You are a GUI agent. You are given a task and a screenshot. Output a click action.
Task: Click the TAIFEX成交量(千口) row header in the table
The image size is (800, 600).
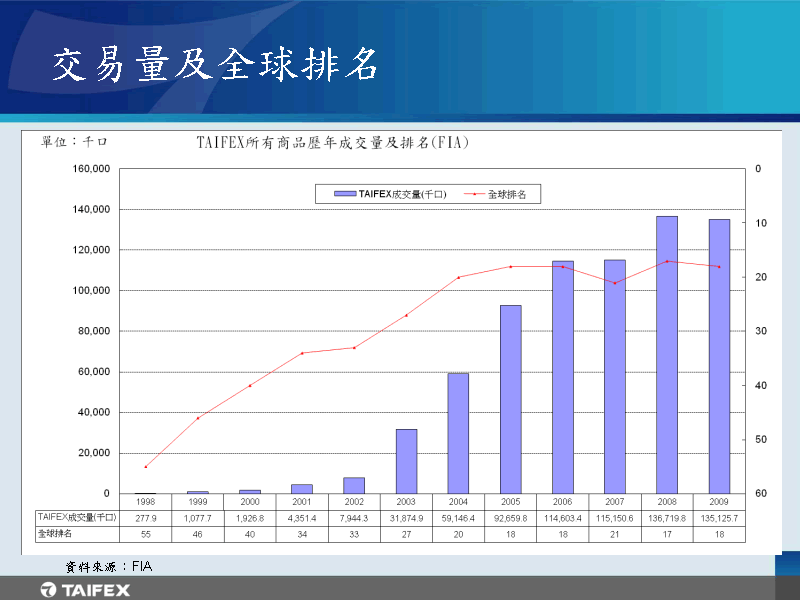77,518
